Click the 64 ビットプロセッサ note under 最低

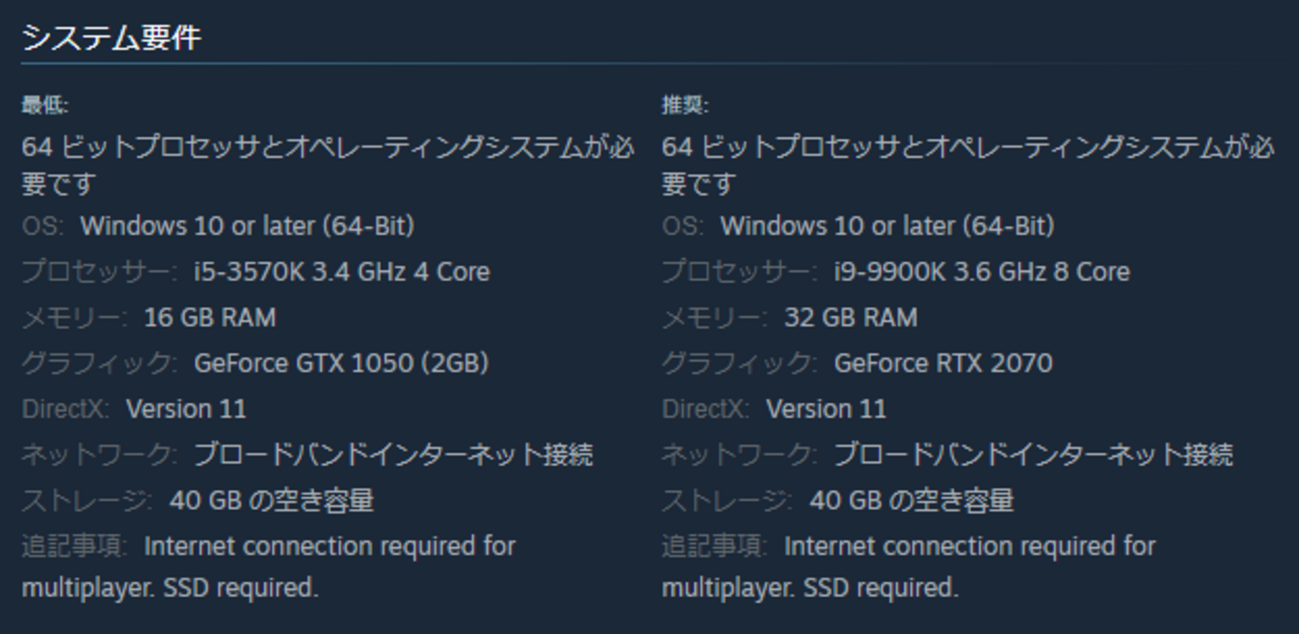327,149
